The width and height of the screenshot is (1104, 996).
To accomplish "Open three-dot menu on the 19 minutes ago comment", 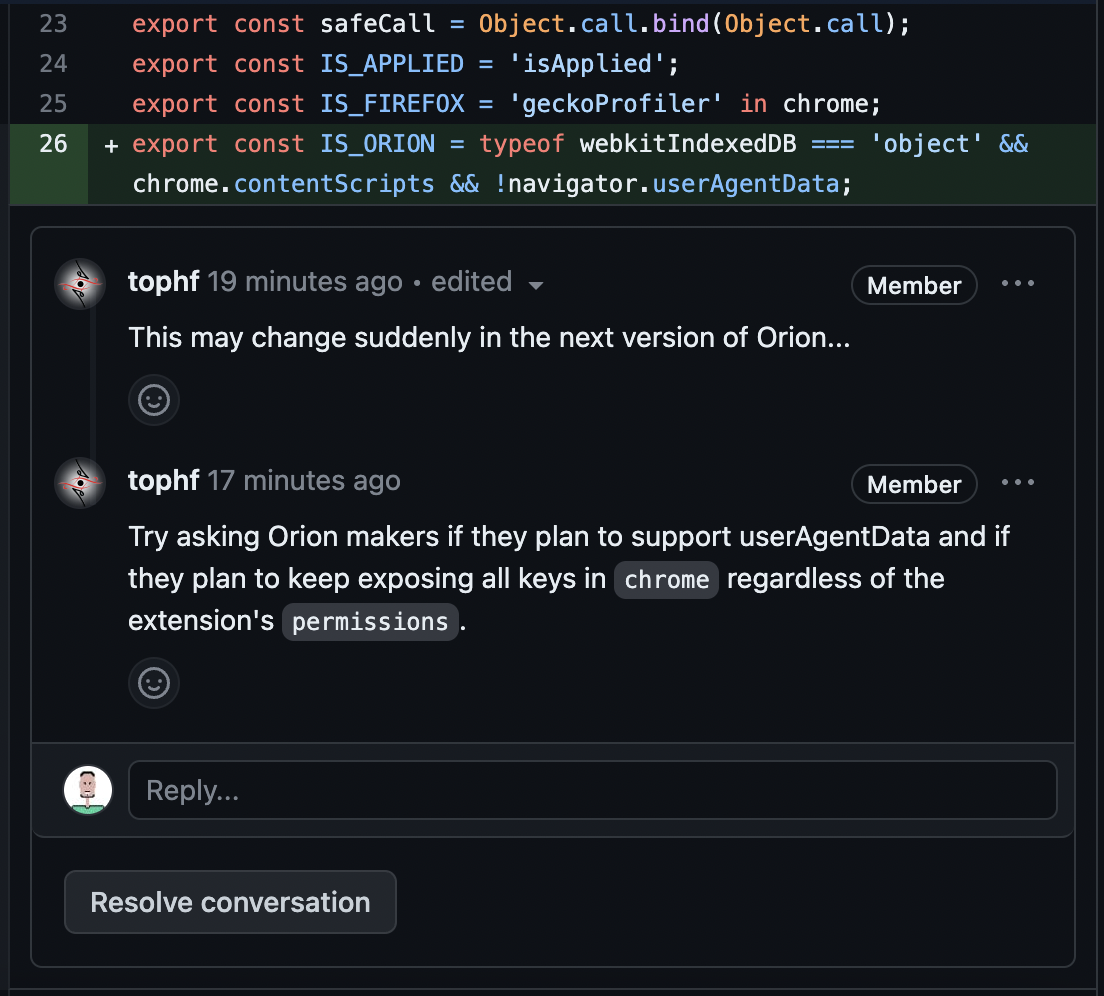I will tap(1018, 284).
